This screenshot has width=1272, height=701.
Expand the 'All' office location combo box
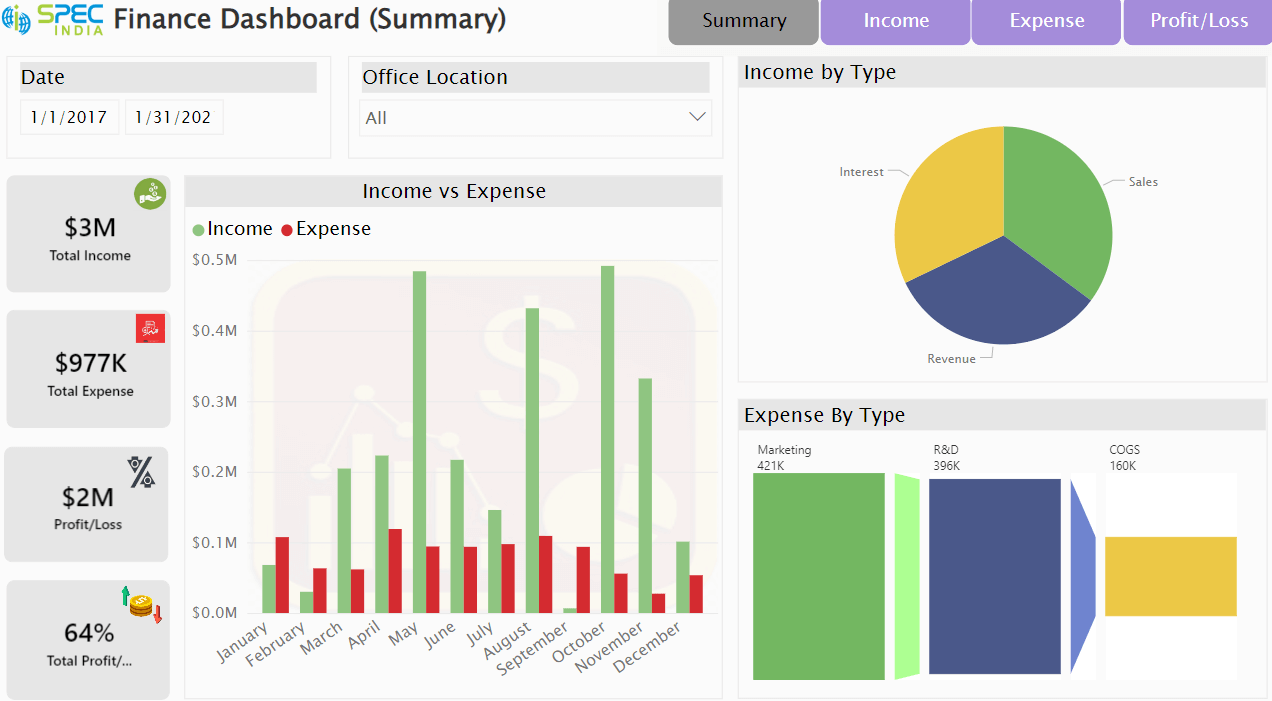point(535,117)
